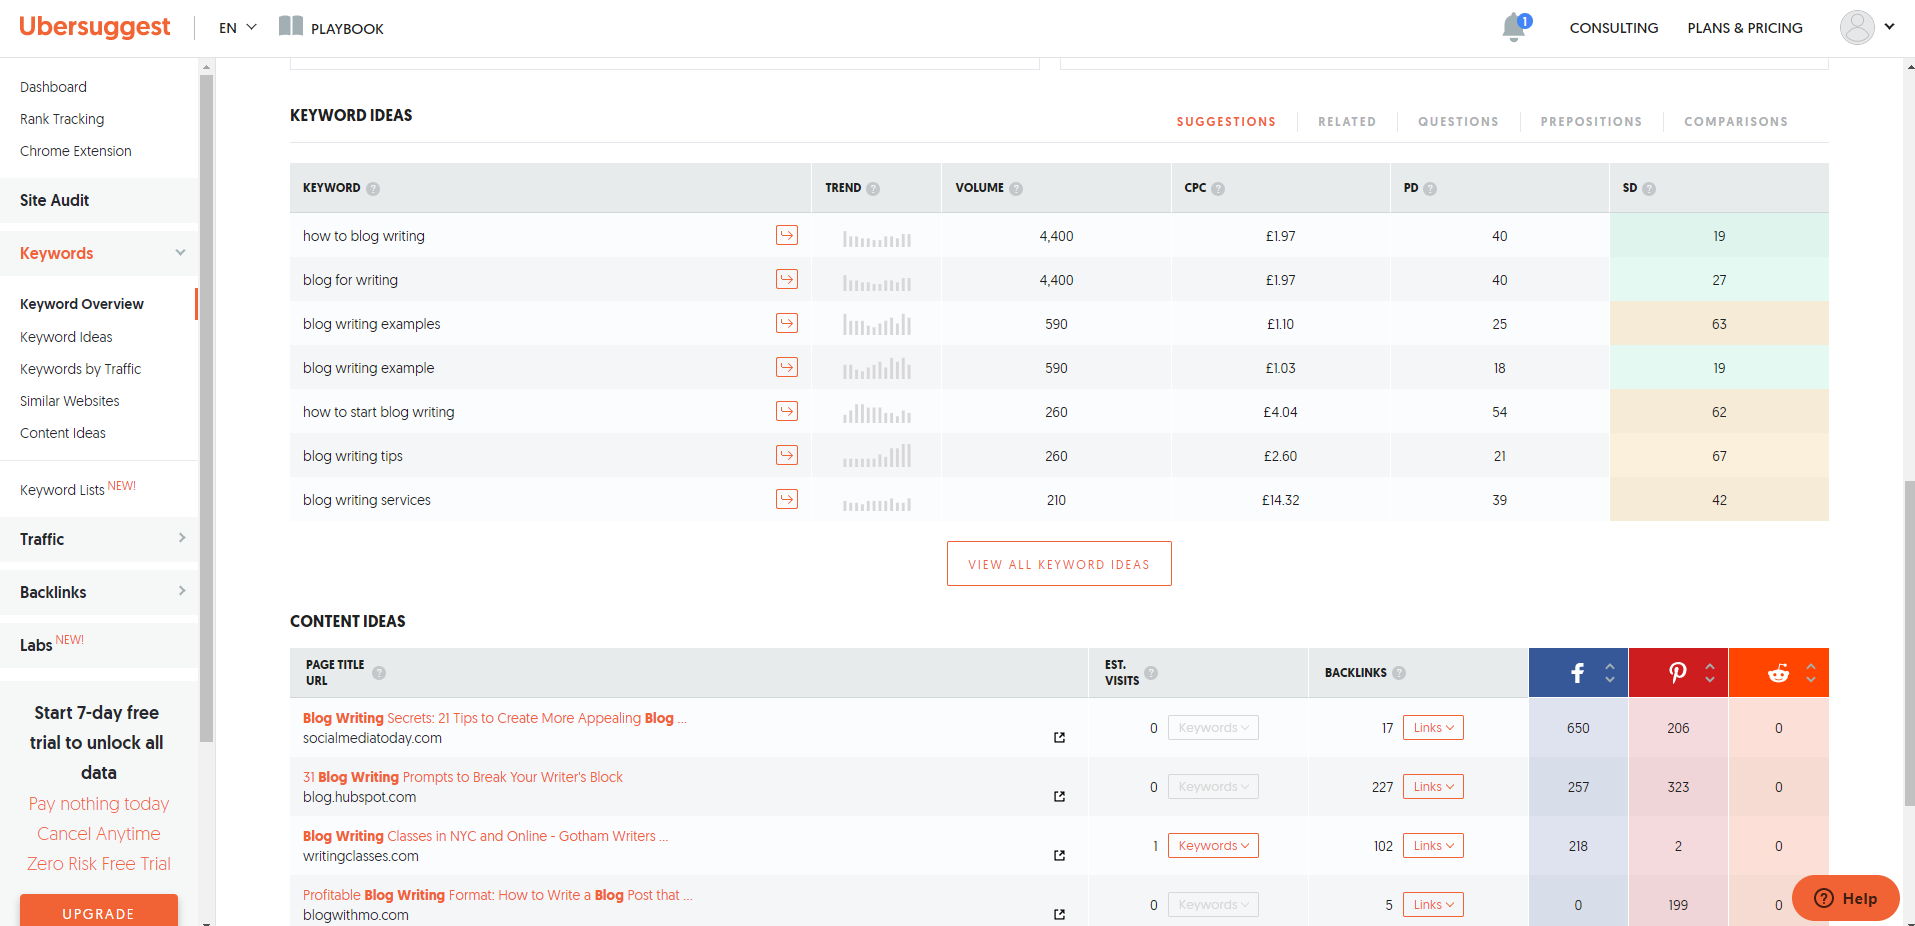Image resolution: width=1915 pixels, height=926 pixels.
Task: Click the Volume column help icon
Action: [x=1016, y=189]
